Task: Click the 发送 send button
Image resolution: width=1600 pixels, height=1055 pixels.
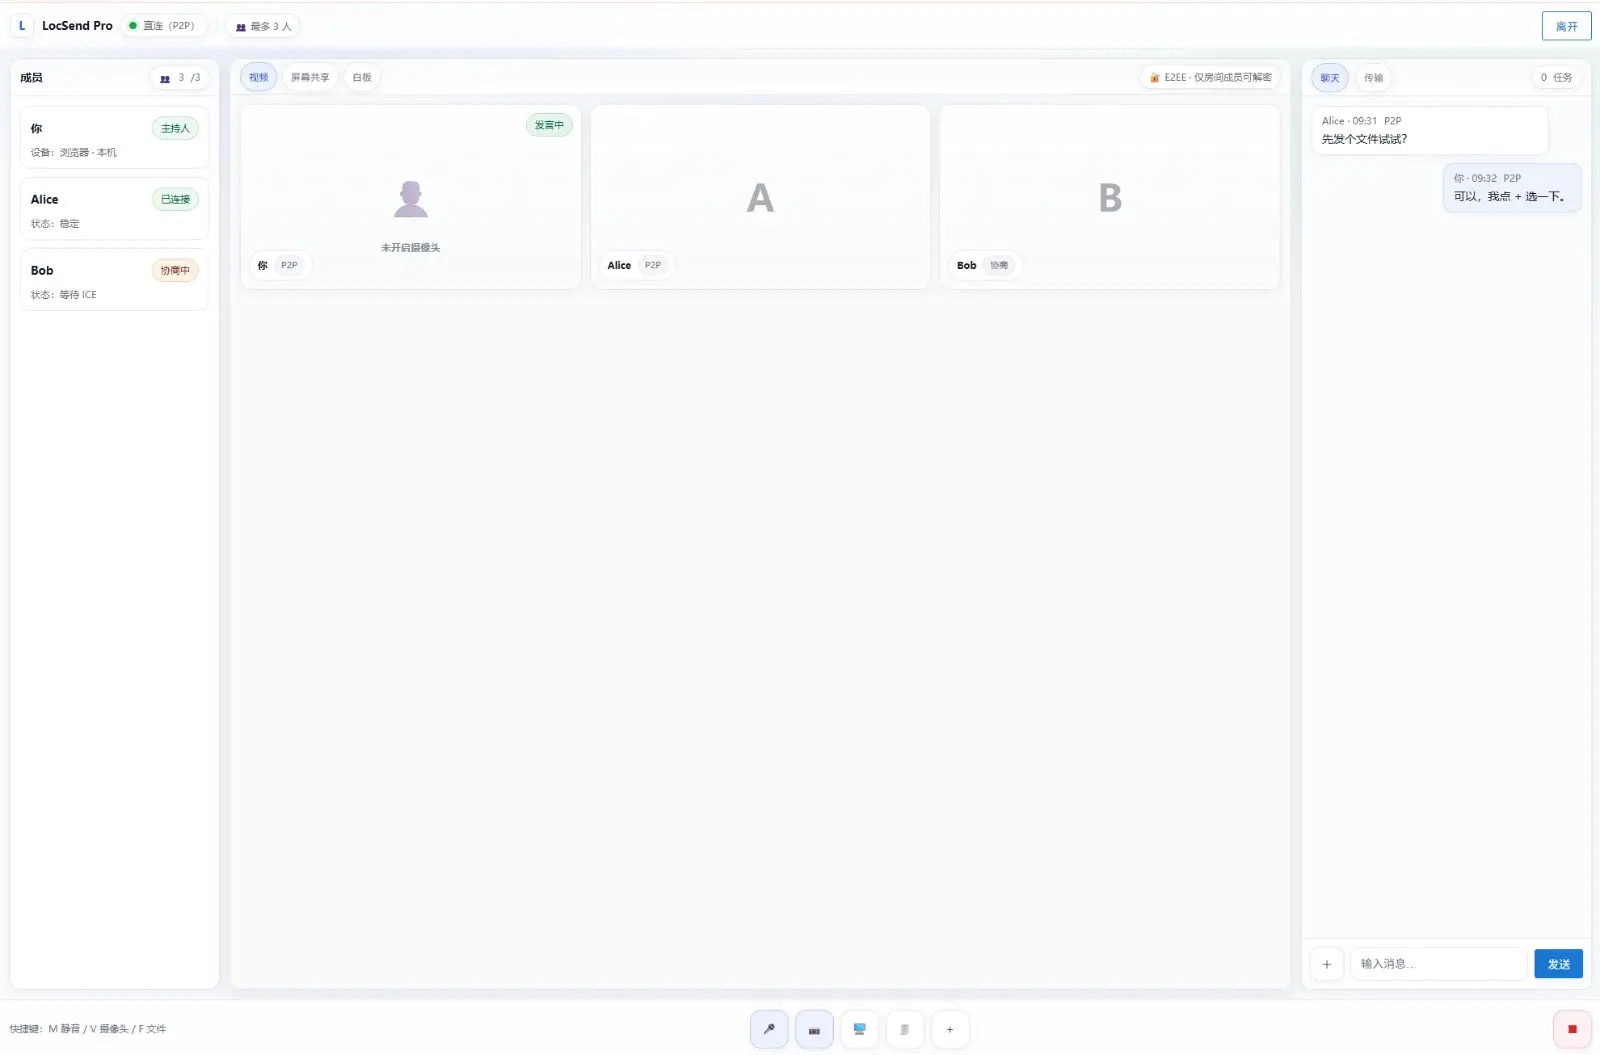Action: pyautogui.click(x=1558, y=964)
